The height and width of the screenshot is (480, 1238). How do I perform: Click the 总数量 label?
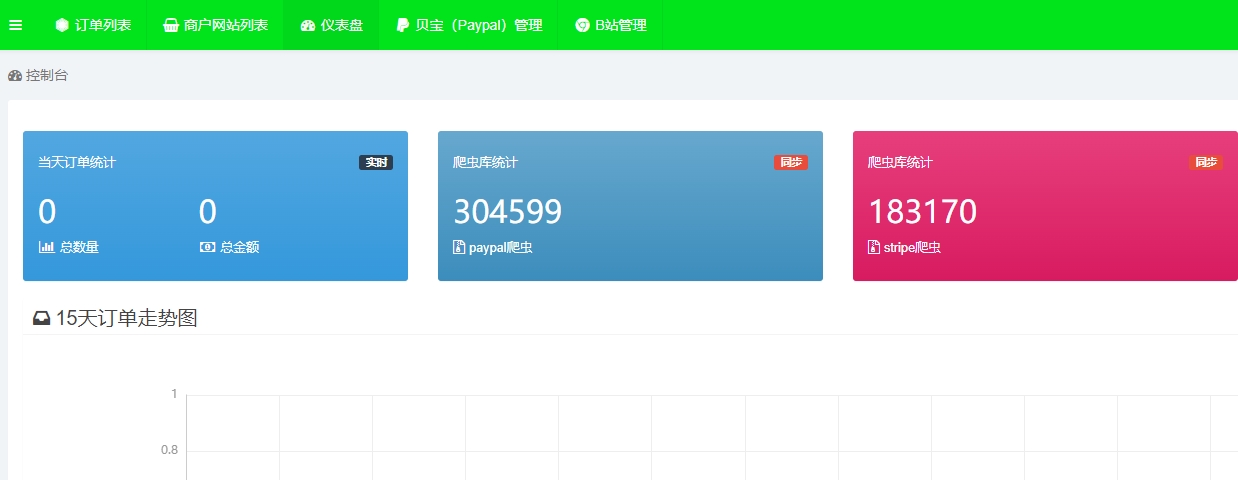coord(79,247)
